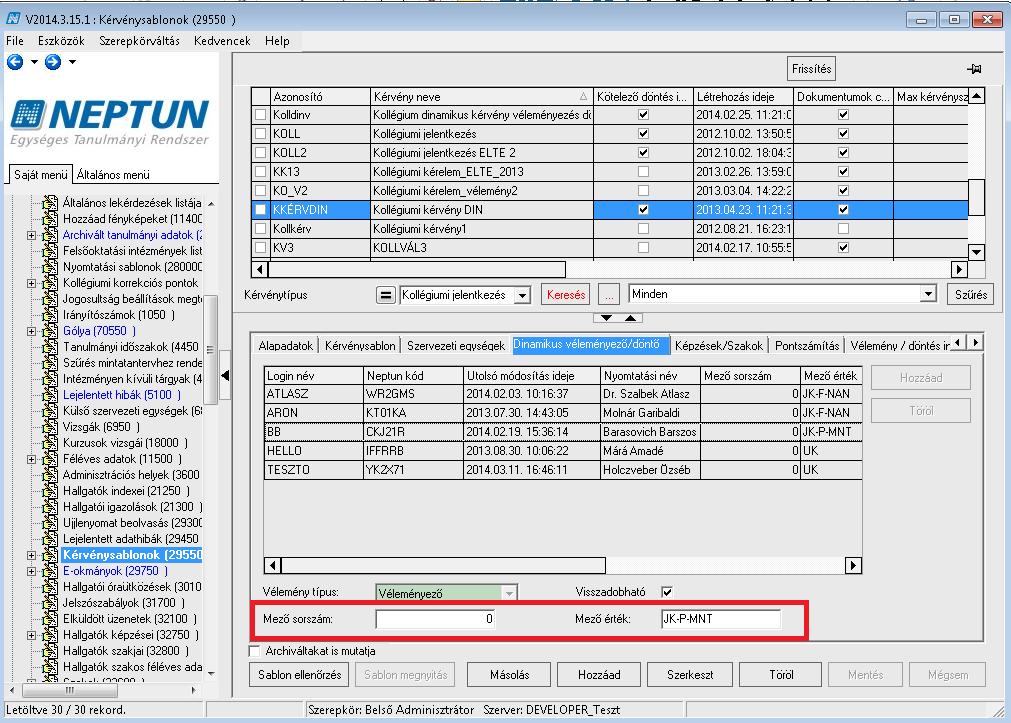Toggle Dokumentumok checkbox in Kollkérv row

843,228
